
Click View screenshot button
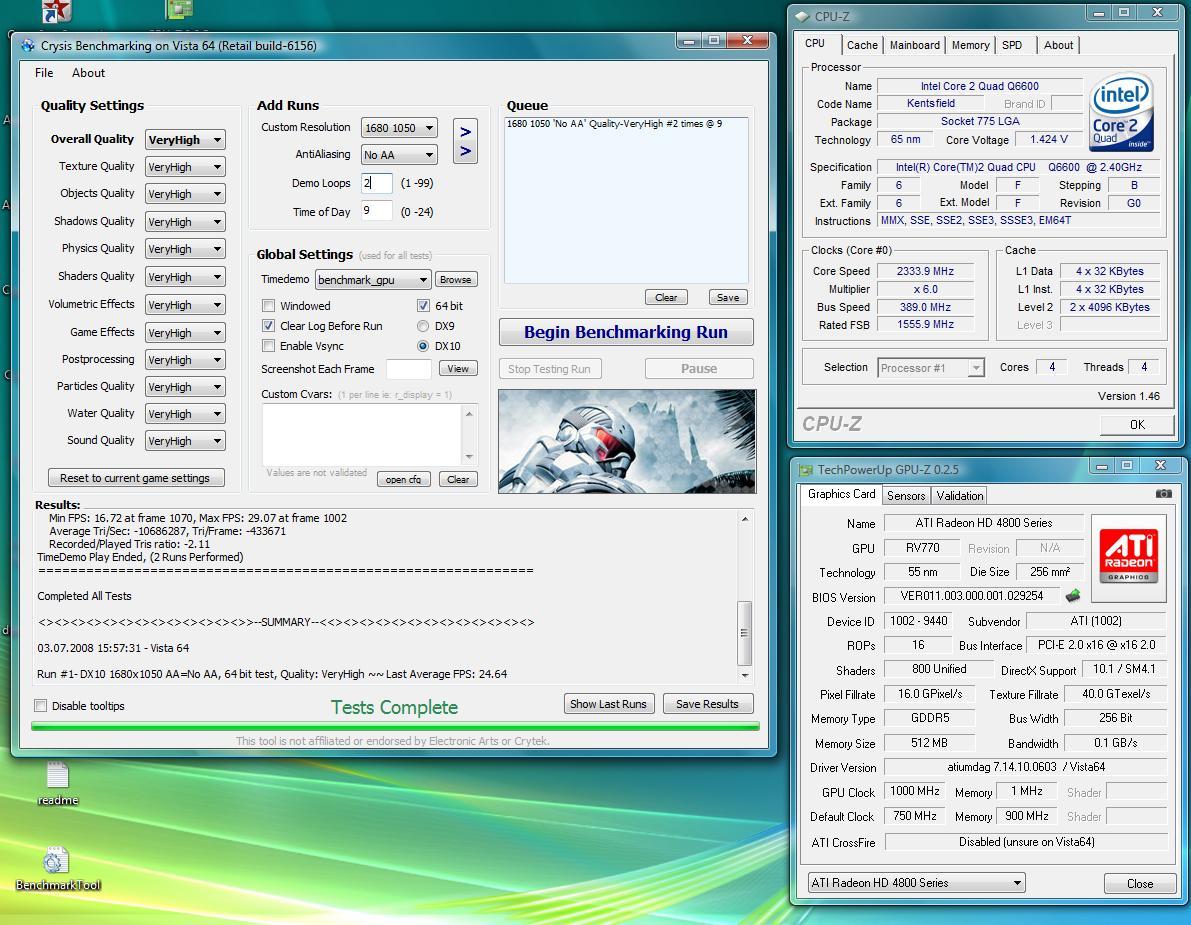(458, 368)
